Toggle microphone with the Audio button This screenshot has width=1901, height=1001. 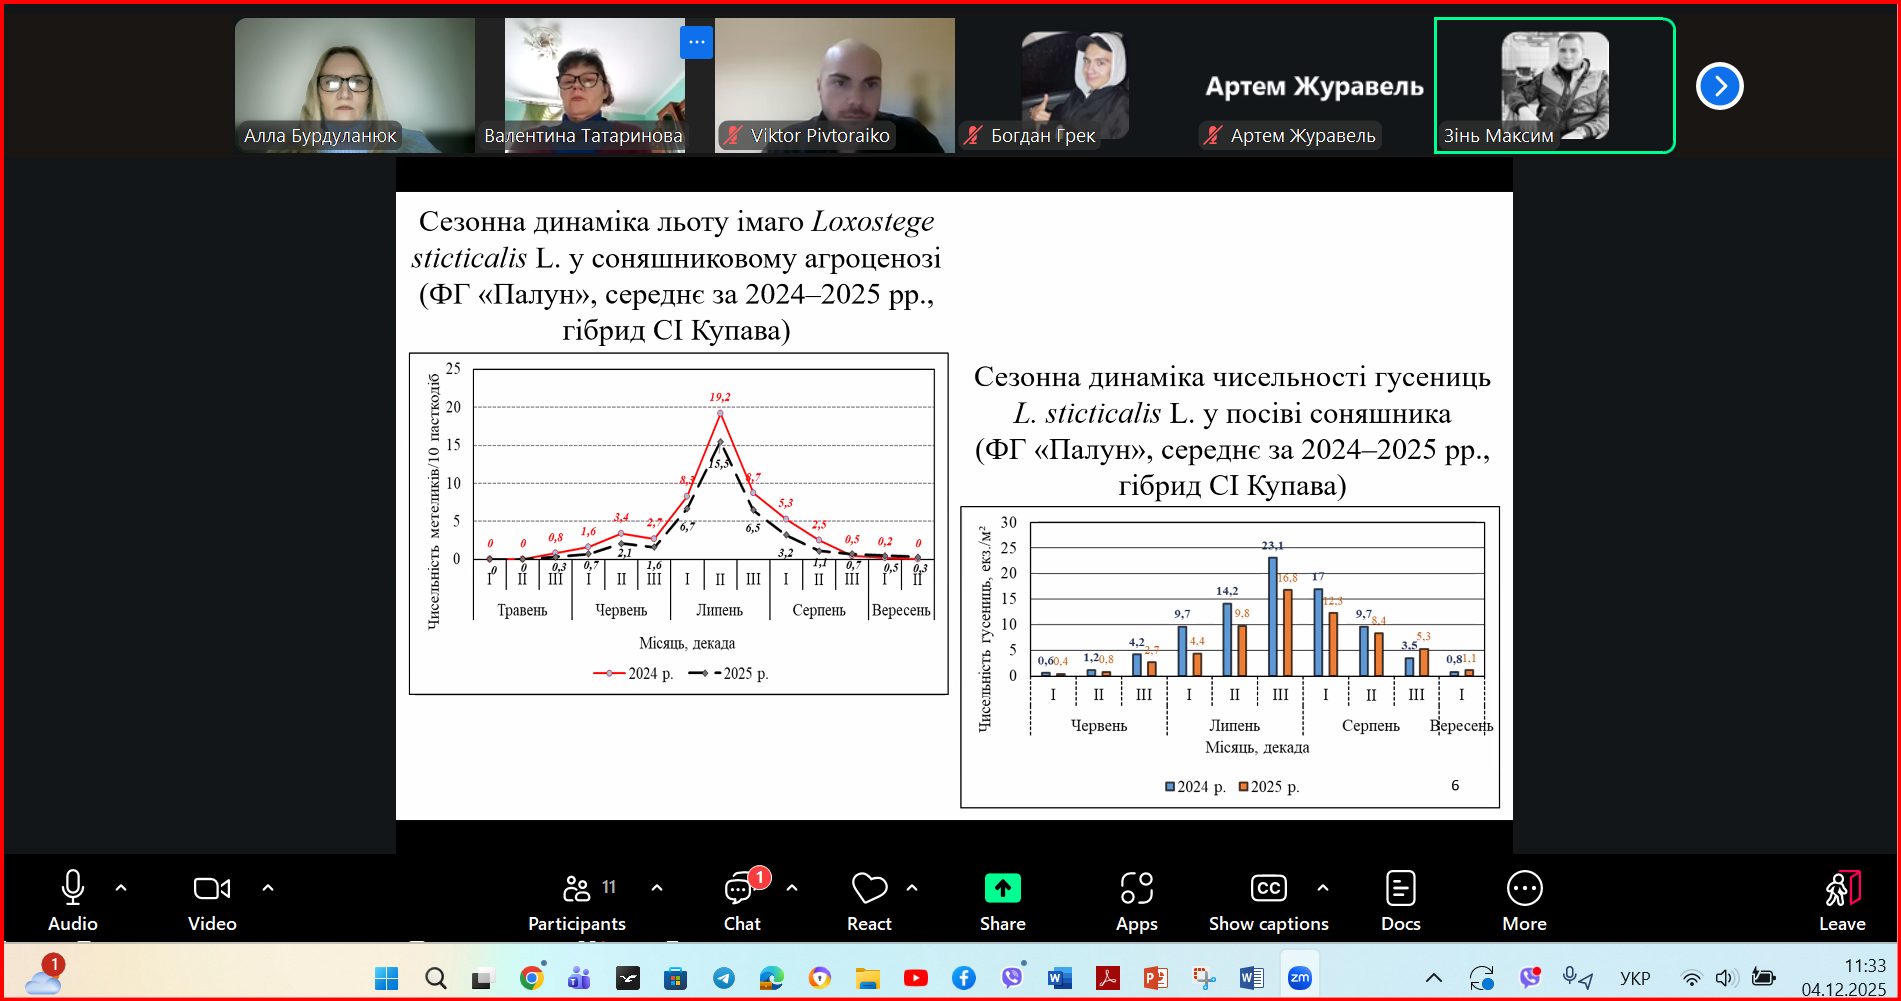pyautogui.click(x=73, y=900)
